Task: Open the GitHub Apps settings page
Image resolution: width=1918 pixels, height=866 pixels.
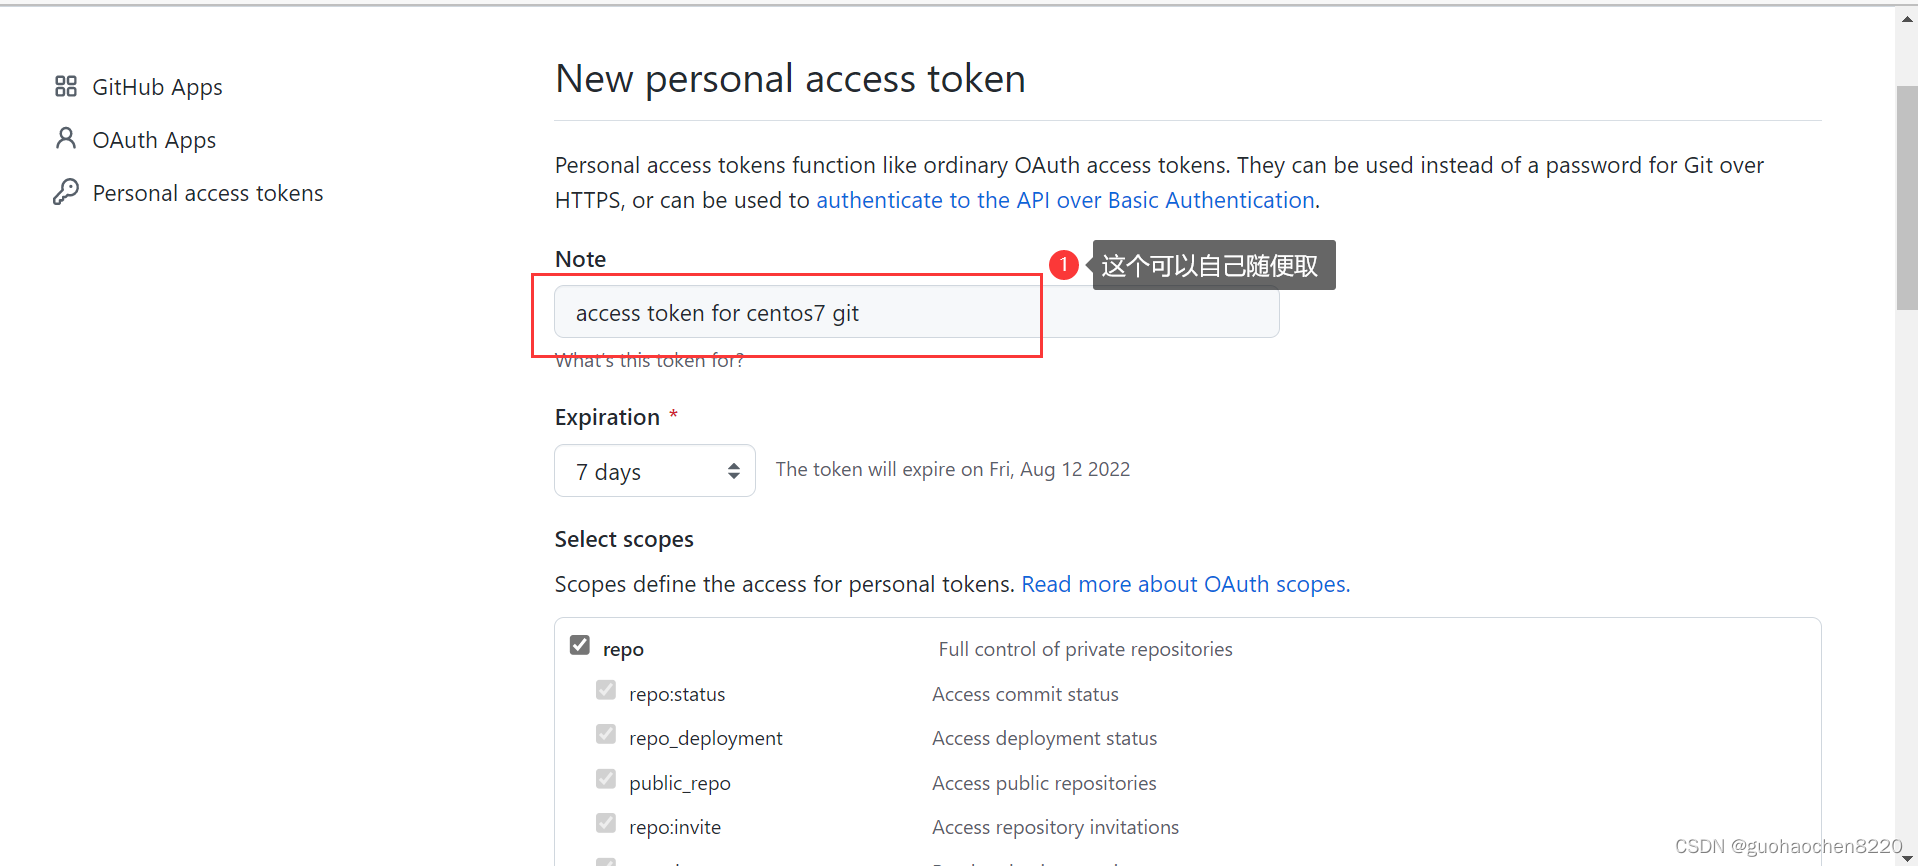Action: click(157, 87)
